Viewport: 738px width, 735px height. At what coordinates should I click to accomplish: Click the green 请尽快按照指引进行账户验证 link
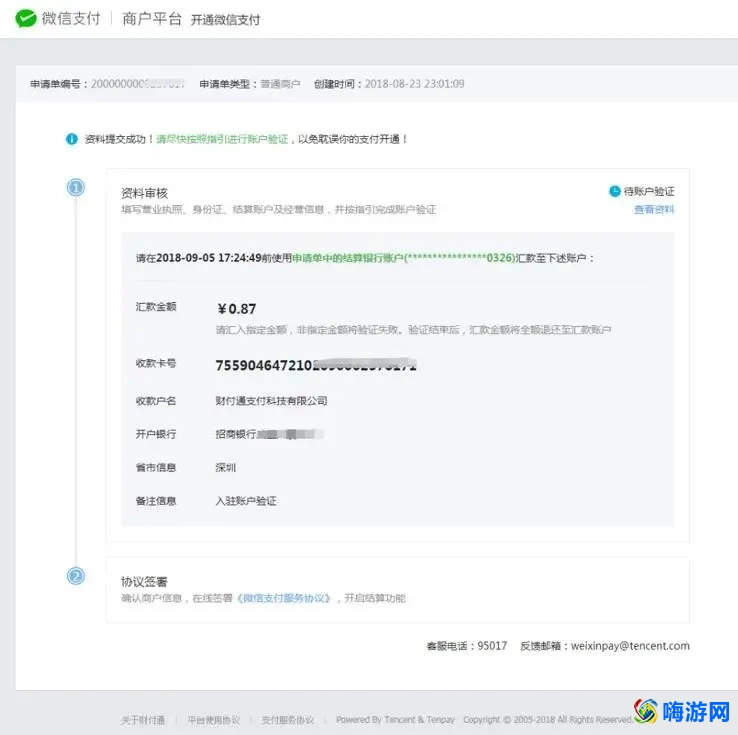pos(222,139)
